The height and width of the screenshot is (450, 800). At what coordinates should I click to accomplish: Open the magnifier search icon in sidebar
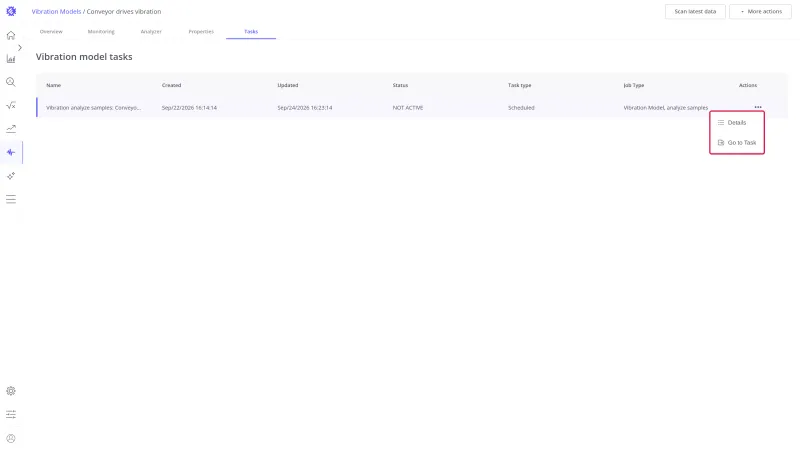coord(11,82)
